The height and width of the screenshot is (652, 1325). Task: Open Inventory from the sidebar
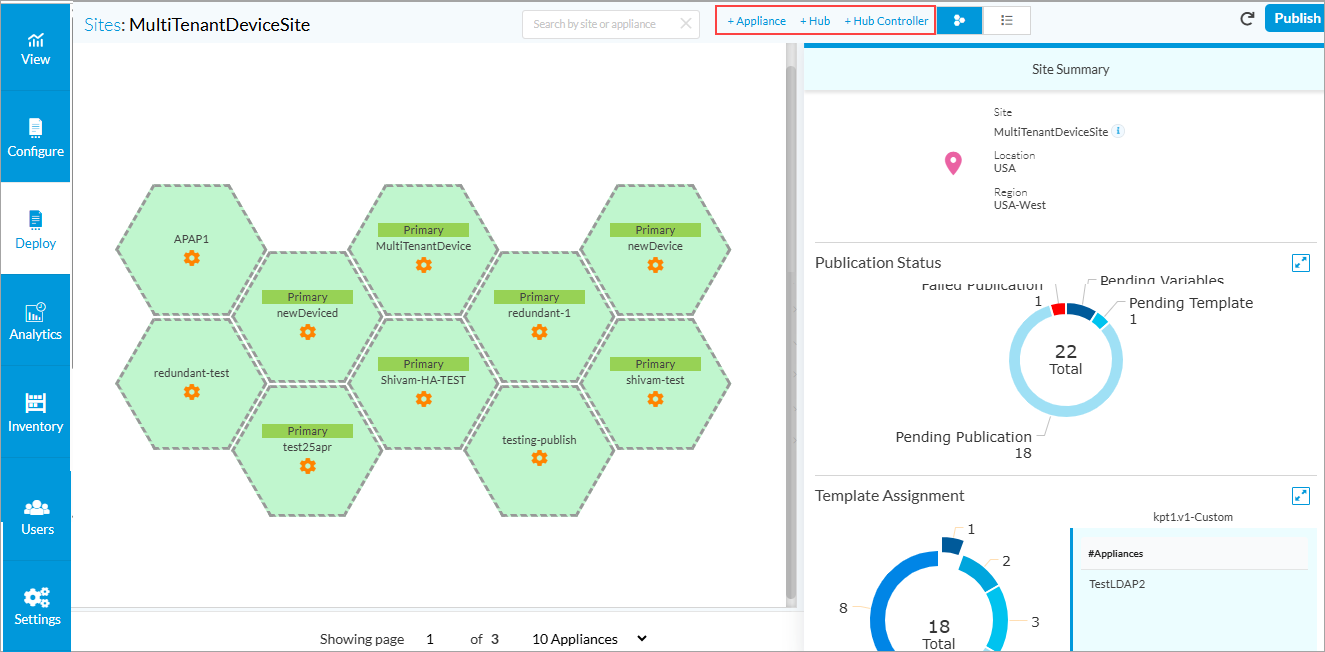[x=35, y=413]
